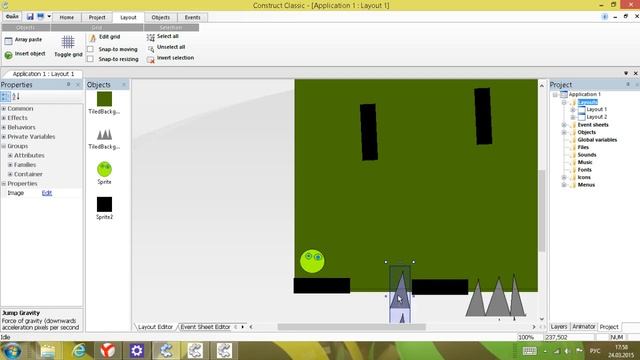Select the green TiledBackground object thumbnail
Screen dimensions: 640x360
(104, 99)
